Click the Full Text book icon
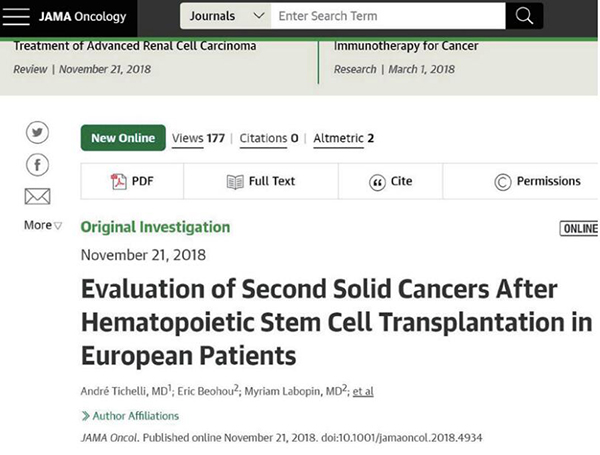This screenshot has height=455, width=600. coord(235,182)
